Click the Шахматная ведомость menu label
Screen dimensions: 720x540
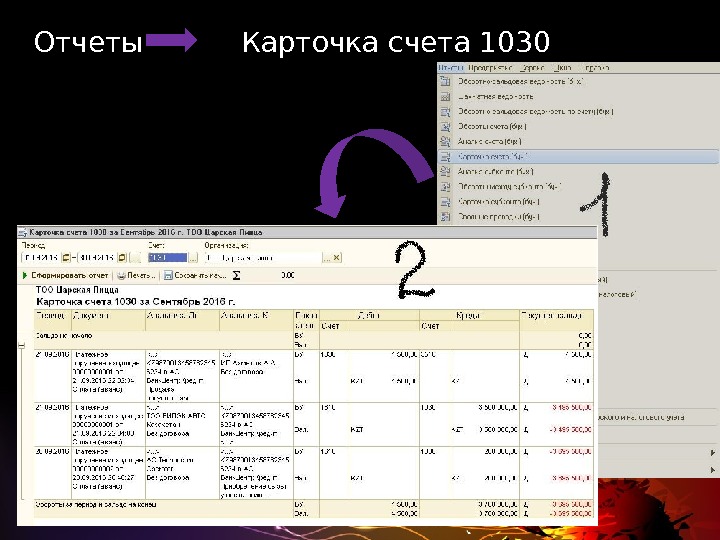point(496,96)
